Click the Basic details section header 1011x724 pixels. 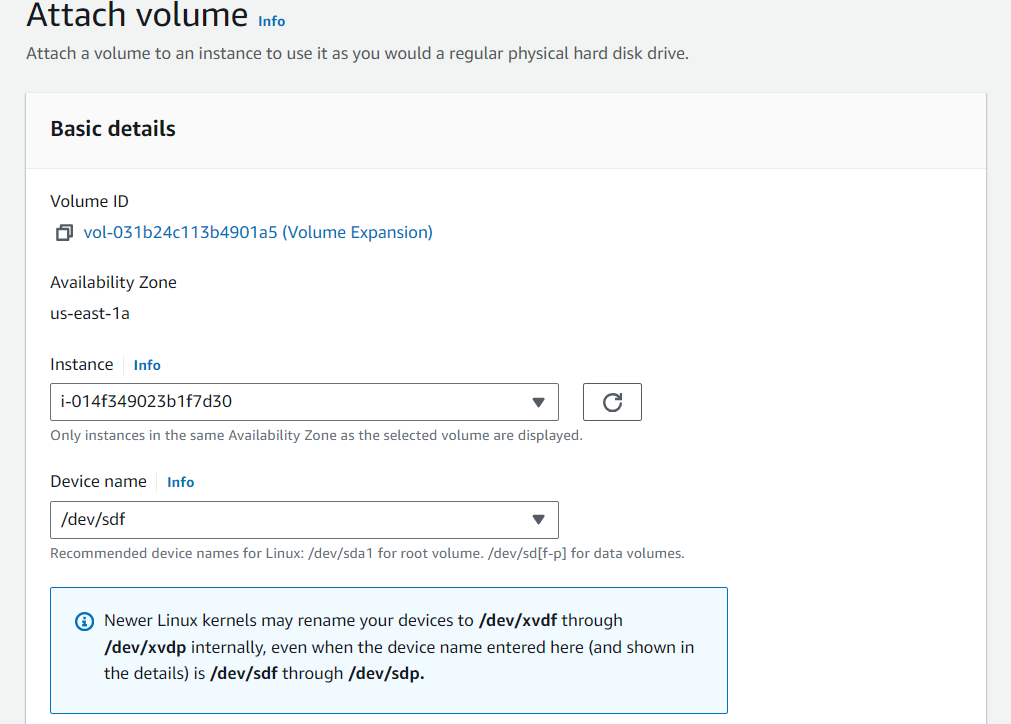(x=113, y=128)
